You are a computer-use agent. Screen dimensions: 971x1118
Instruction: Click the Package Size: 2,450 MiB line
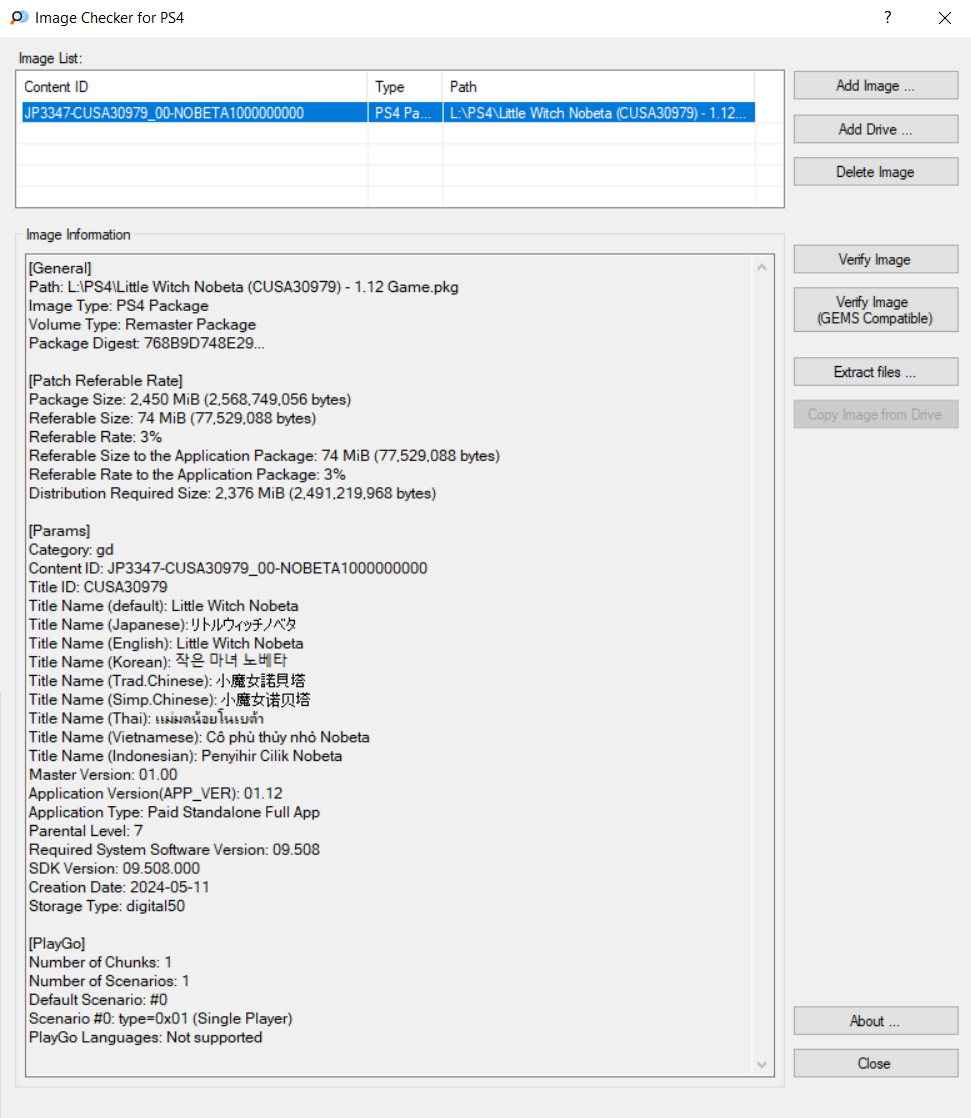pos(190,399)
